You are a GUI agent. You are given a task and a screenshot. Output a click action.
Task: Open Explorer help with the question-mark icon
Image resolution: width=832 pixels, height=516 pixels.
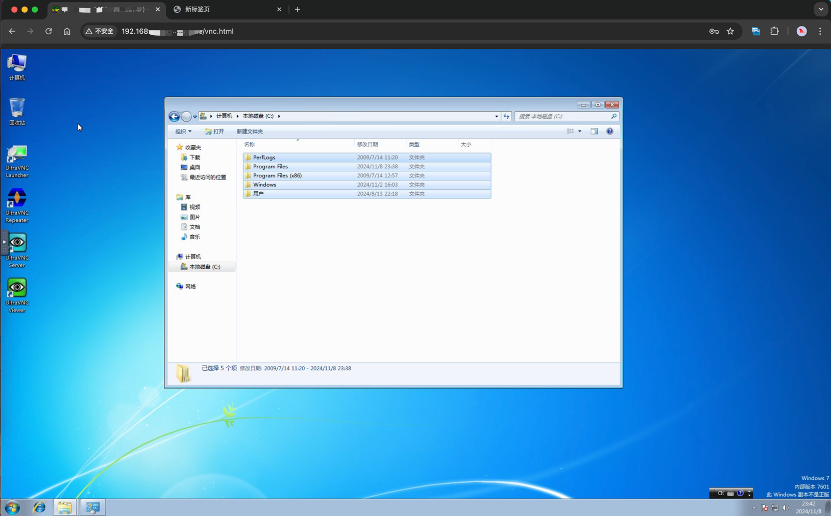610,131
